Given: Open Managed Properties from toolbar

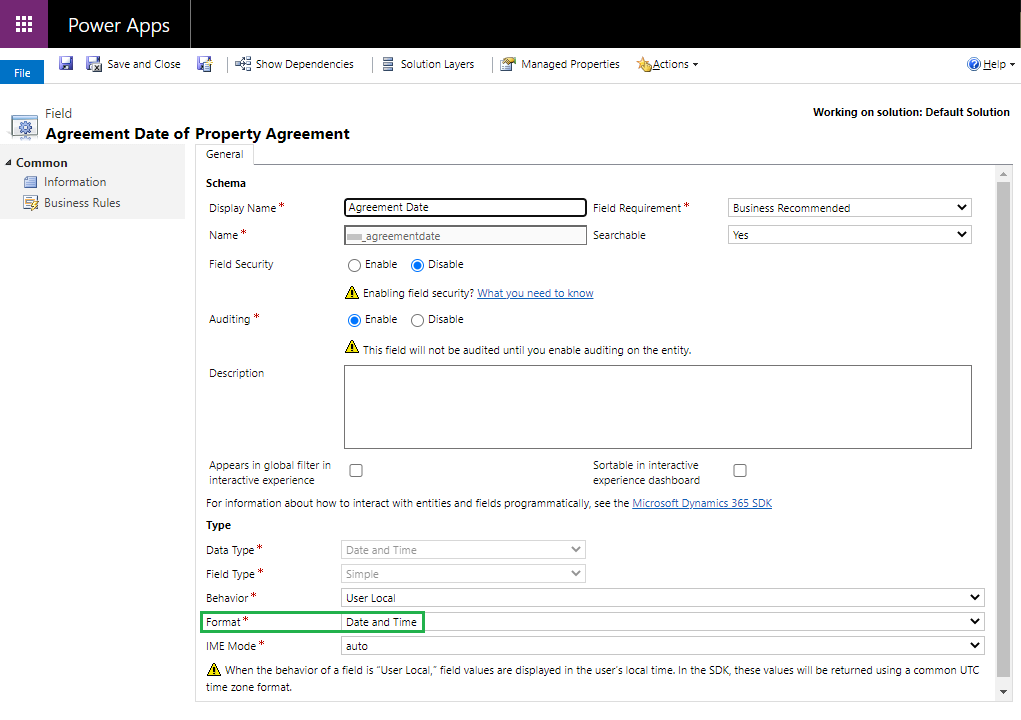Looking at the screenshot, I should (x=560, y=64).
